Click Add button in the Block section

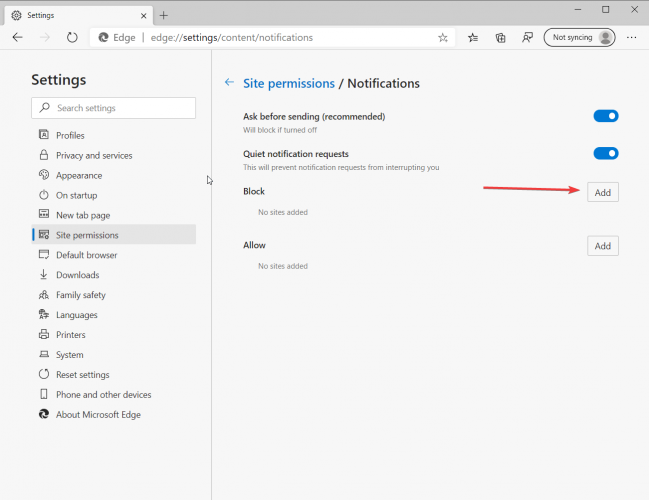pyautogui.click(x=603, y=192)
